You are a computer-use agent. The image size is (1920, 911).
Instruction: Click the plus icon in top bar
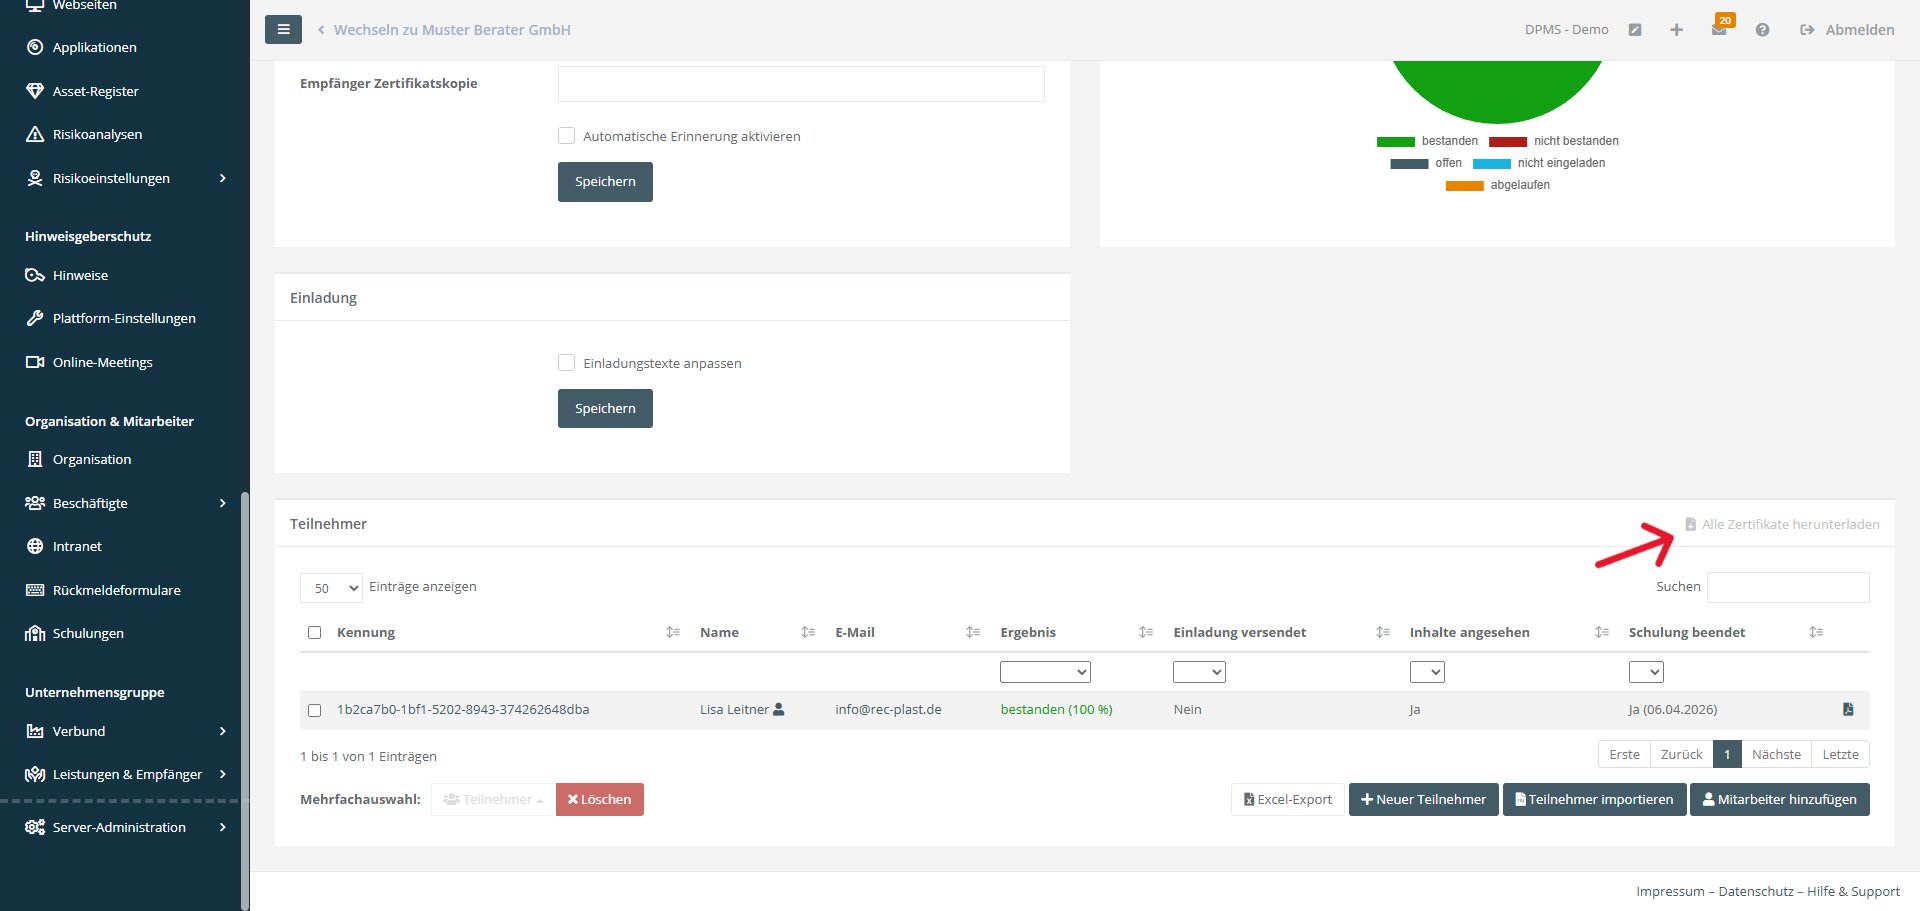[x=1676, y=30]
